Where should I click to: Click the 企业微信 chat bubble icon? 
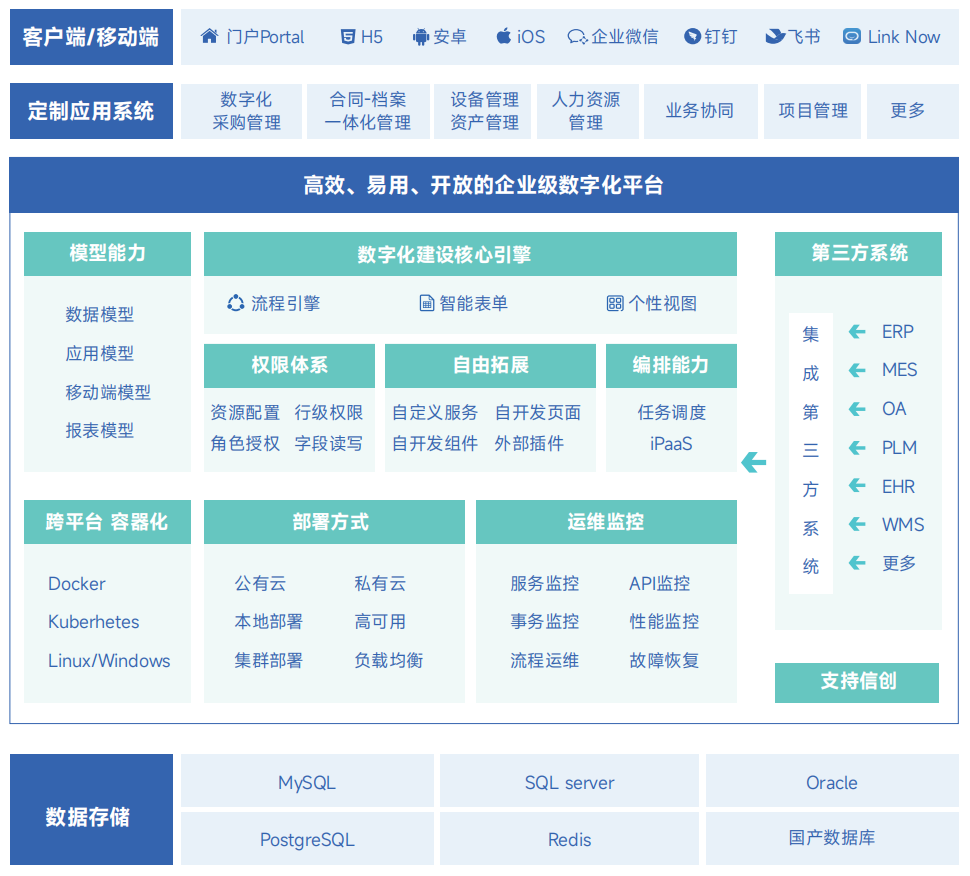[576, 36]
